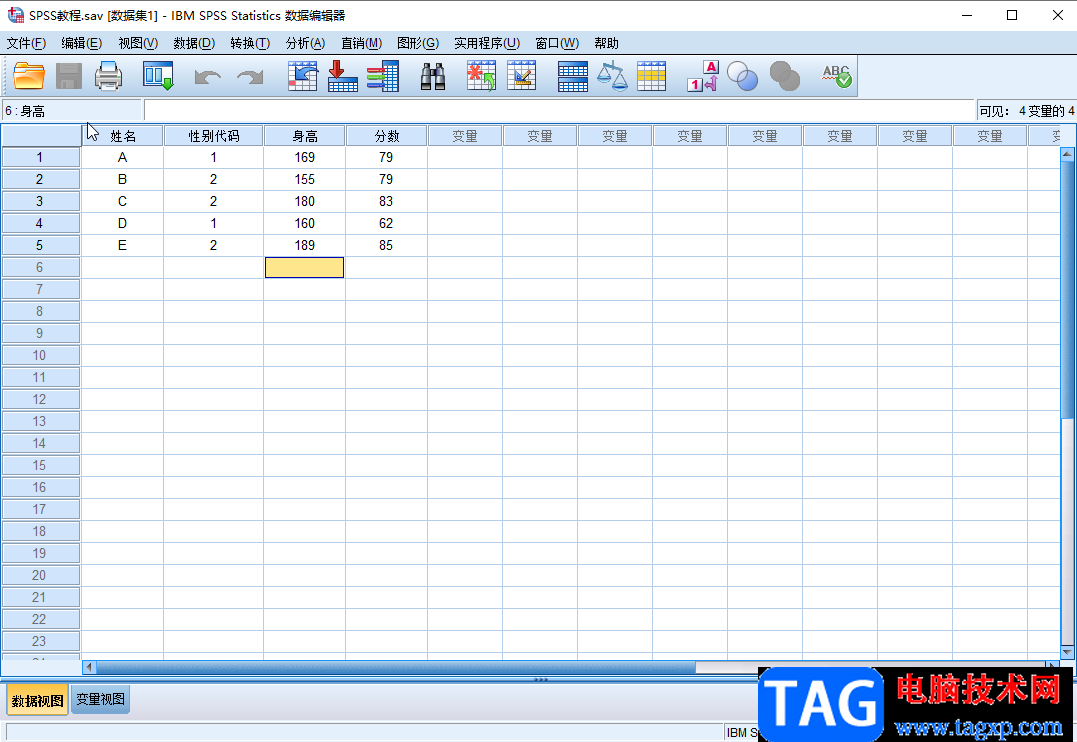Click the vertical scrollbar thumb
Viewport: 1077px width, 742px height.
(x=1067, y=290)
